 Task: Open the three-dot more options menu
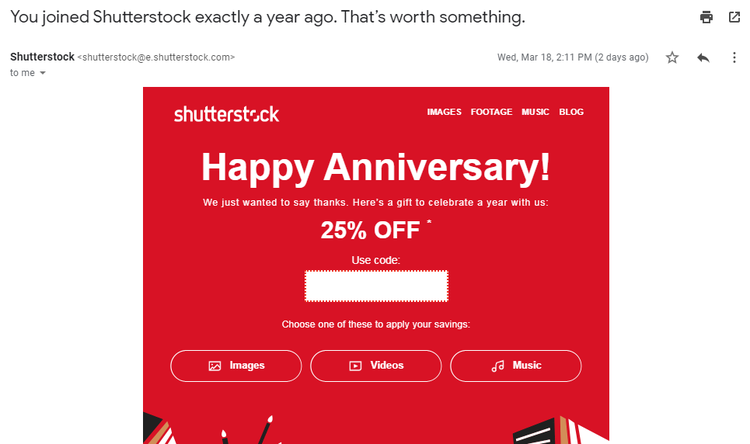point(734,58)
